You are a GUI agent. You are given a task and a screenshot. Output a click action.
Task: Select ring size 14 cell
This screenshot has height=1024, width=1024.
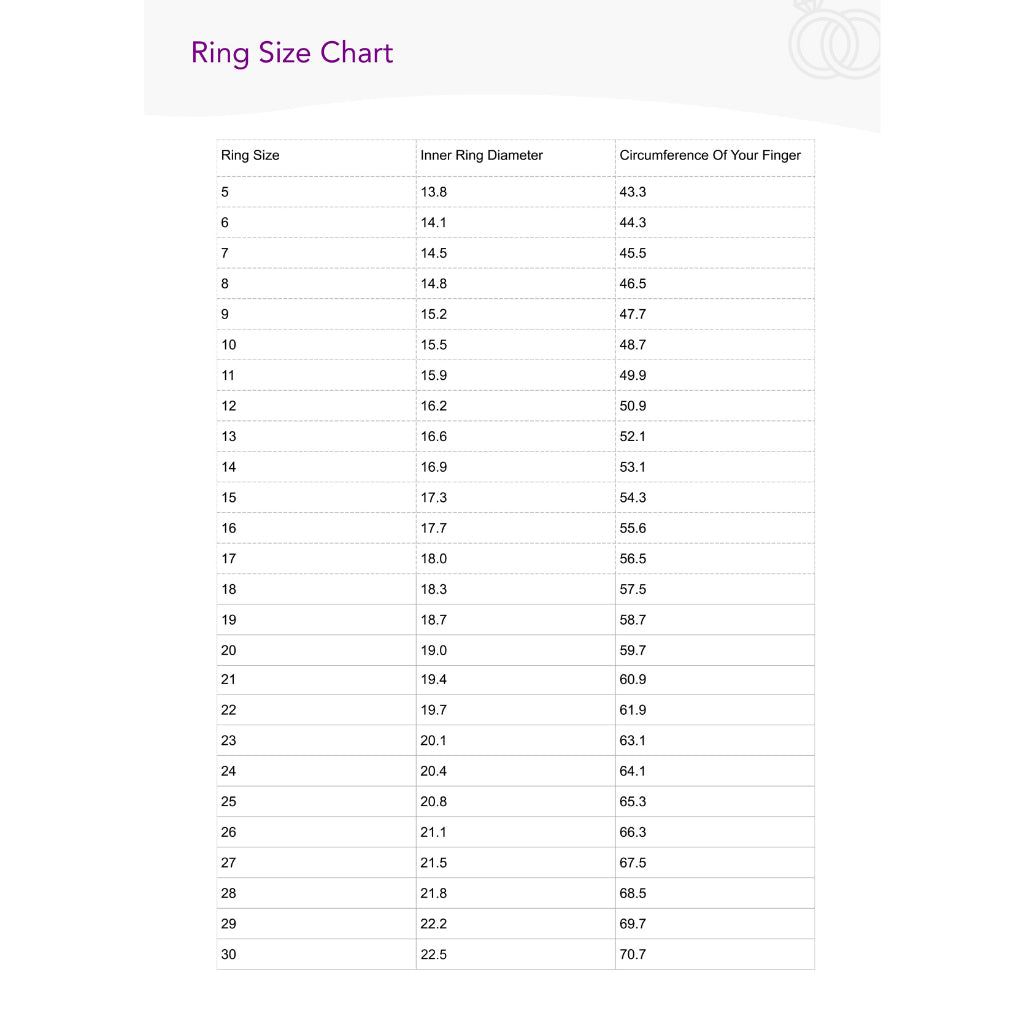pyautogui.click(x=229, y=467)
